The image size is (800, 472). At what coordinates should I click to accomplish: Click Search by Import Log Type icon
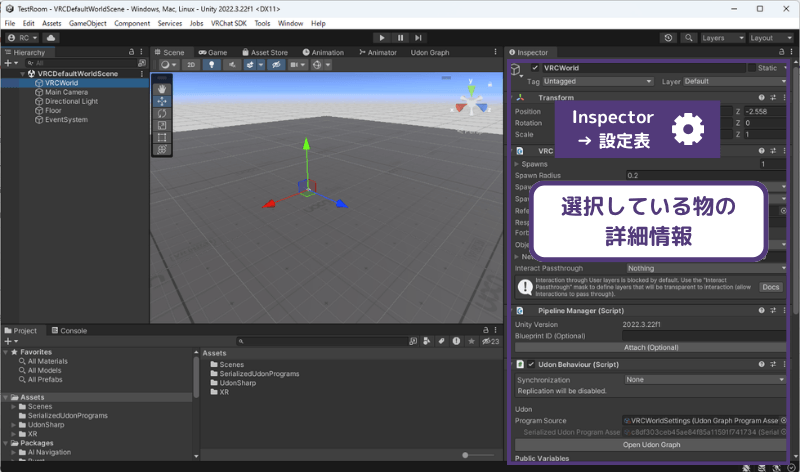[x=456, y=341]
